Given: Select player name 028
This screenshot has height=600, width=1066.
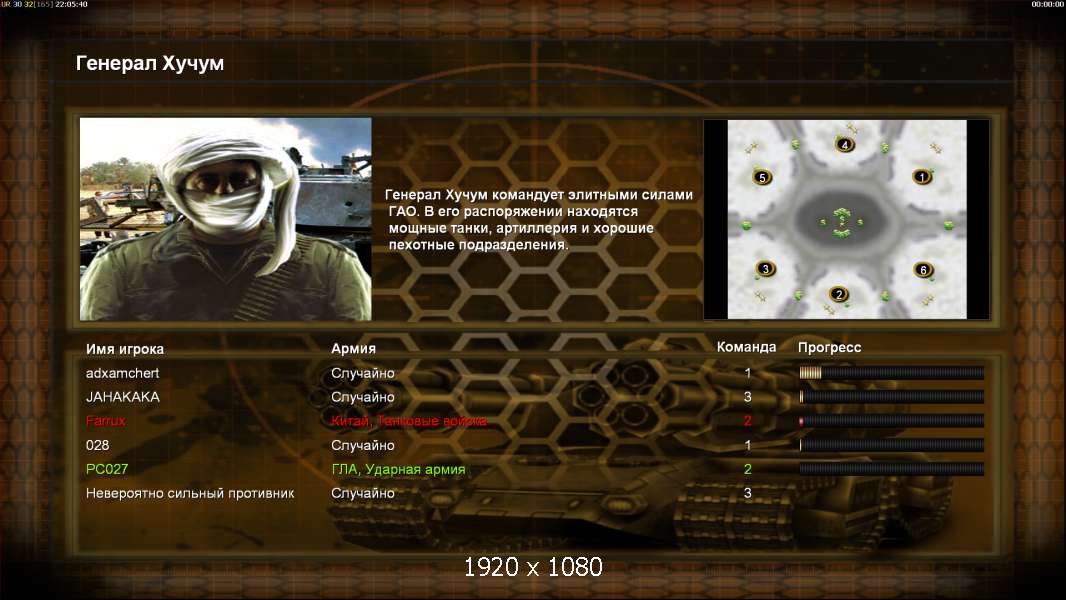Looking at the screenshot, I should 97,445.
